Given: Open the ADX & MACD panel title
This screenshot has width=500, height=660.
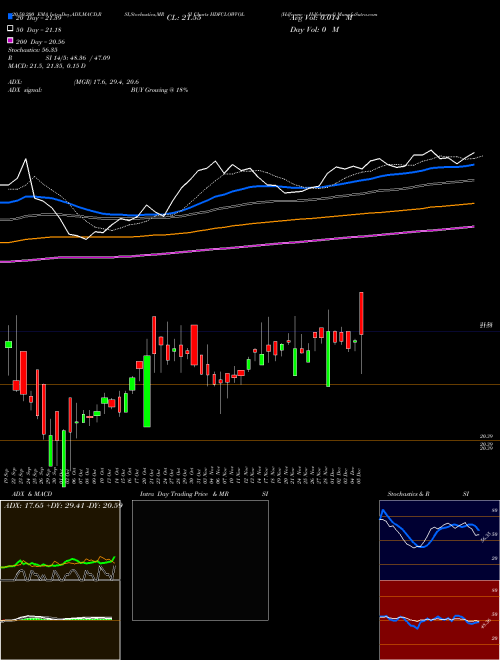Looking at the screenshot, I should pos(32,494).
